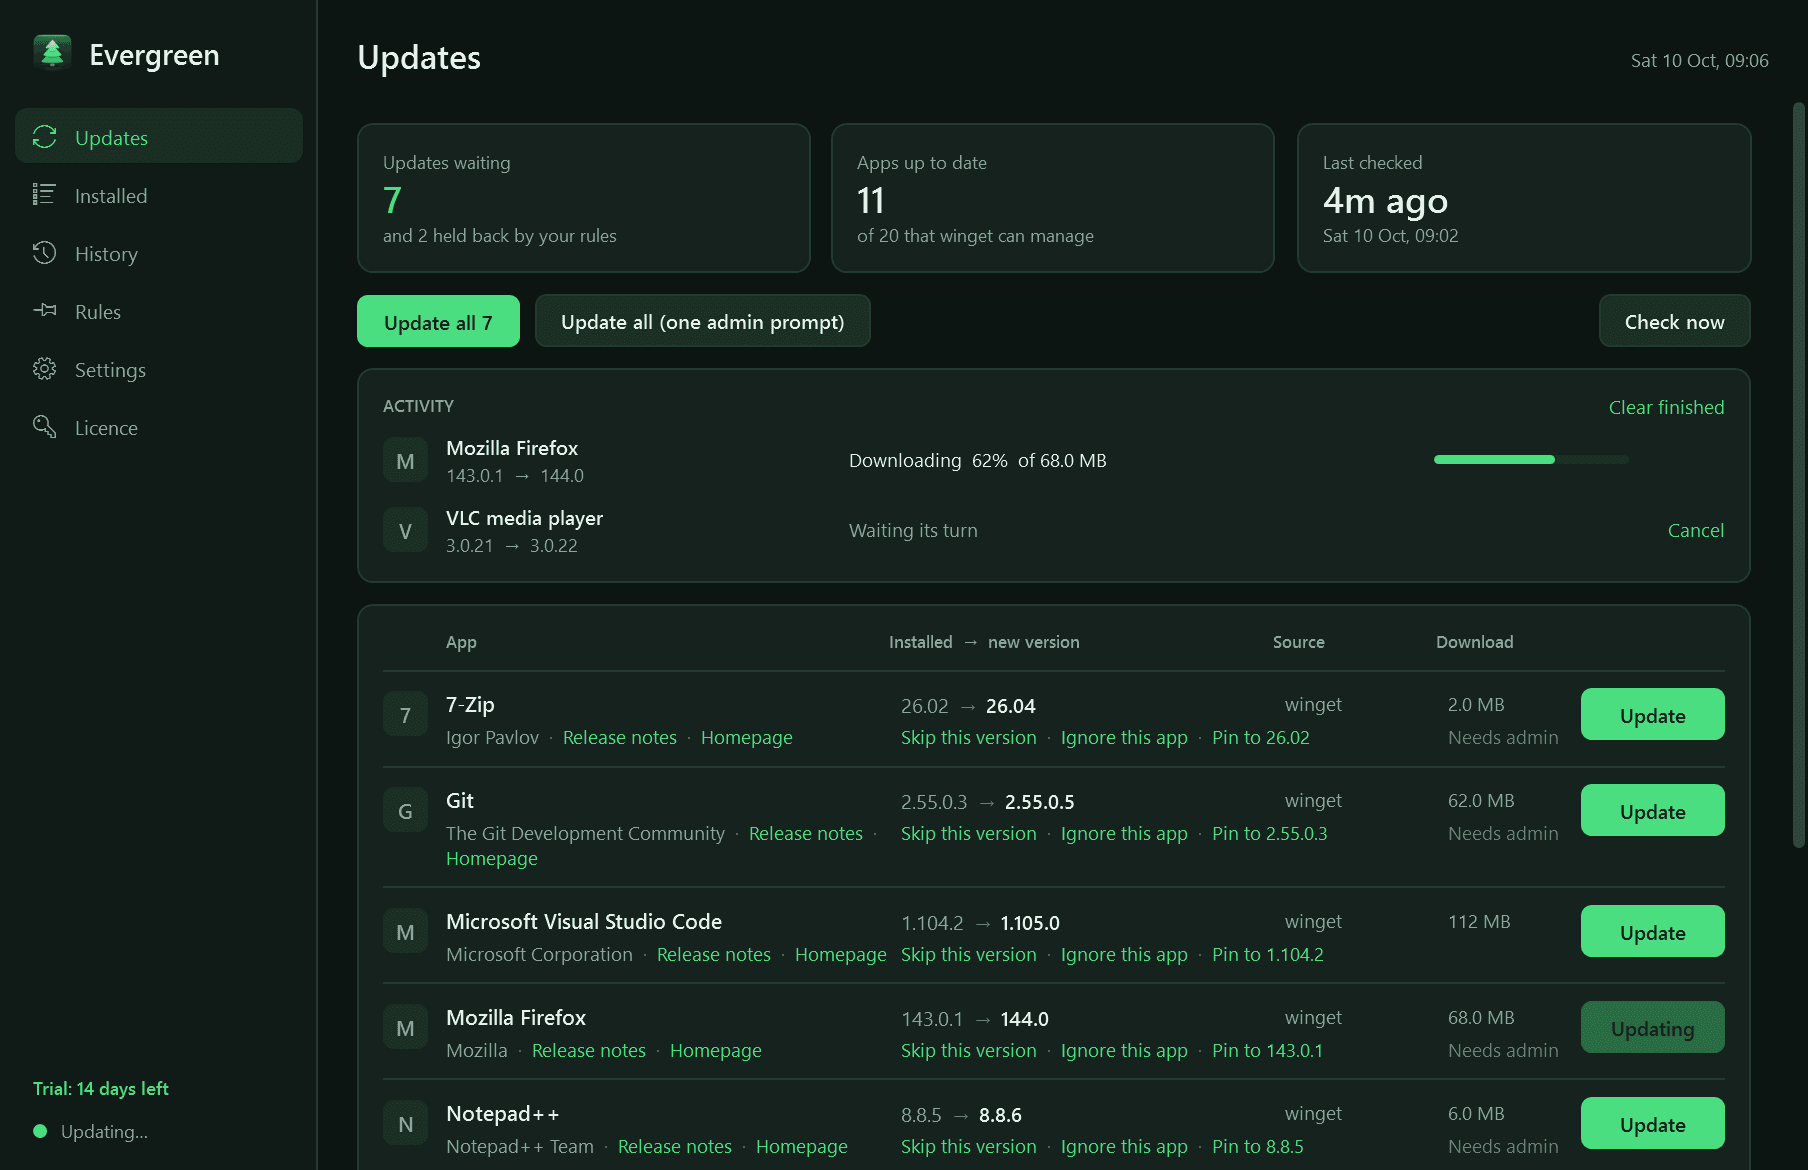1808x1170 pixels.
Task: Click the Notepad++ app avatar icon
Action: point(405,1124)
